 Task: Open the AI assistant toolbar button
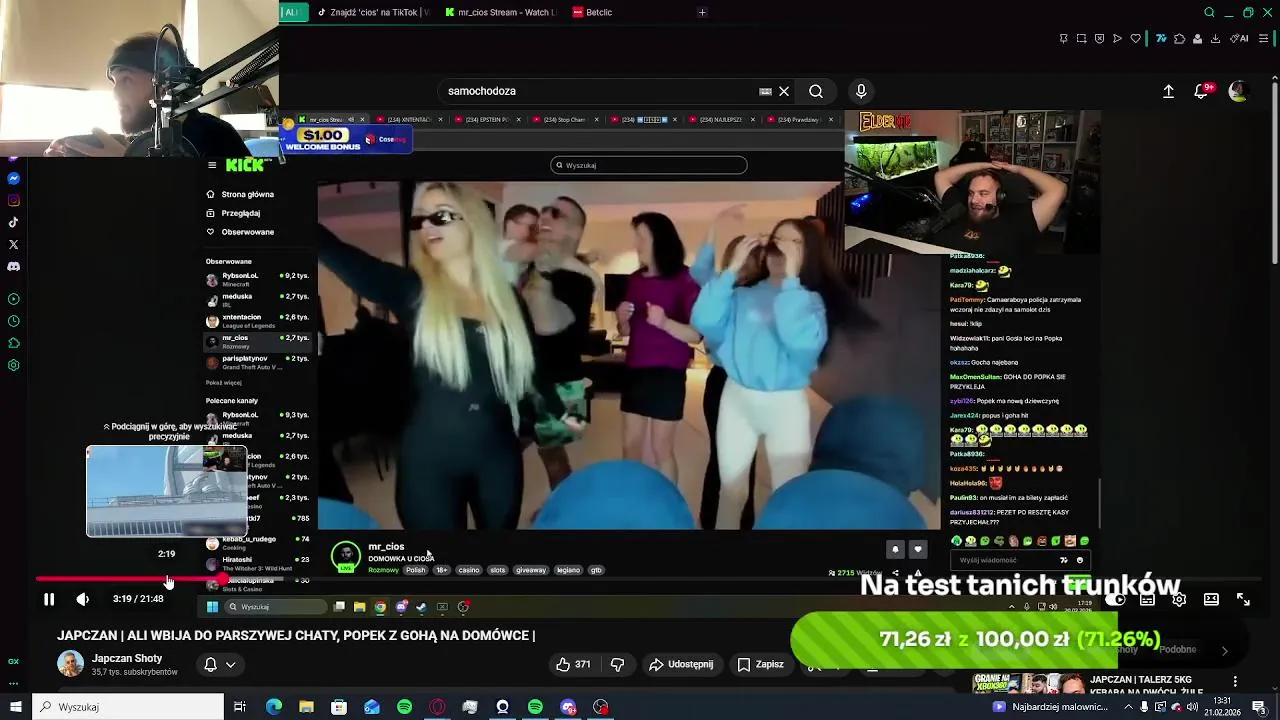(1240, 39)
